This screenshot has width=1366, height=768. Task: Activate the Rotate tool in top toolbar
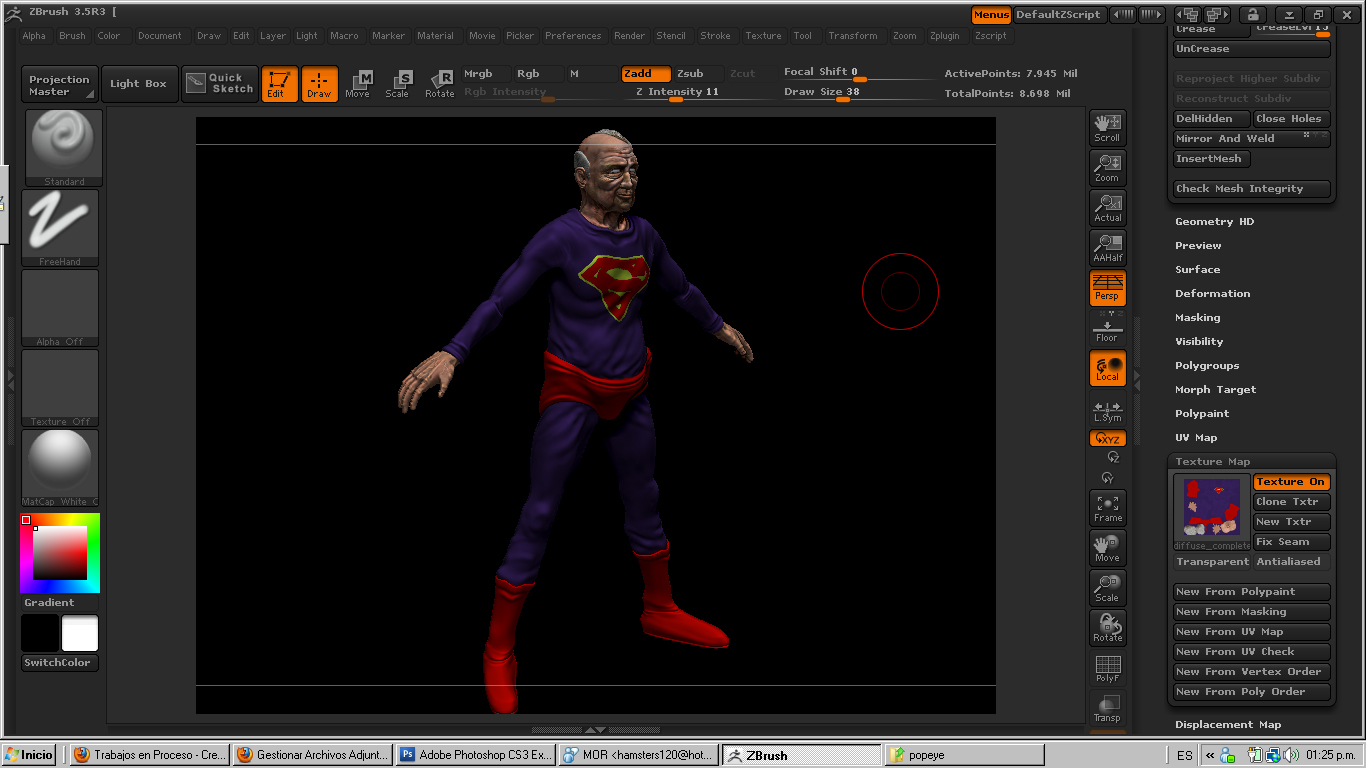click(x=440, y=84)
